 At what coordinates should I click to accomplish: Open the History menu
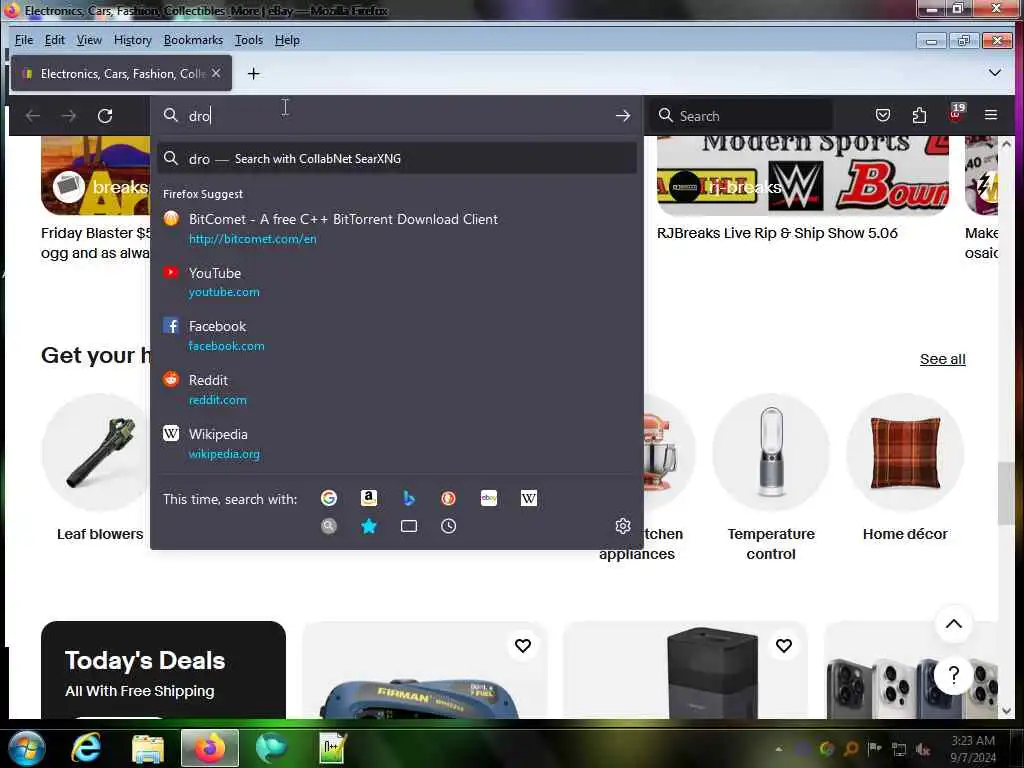pos(133,40)
